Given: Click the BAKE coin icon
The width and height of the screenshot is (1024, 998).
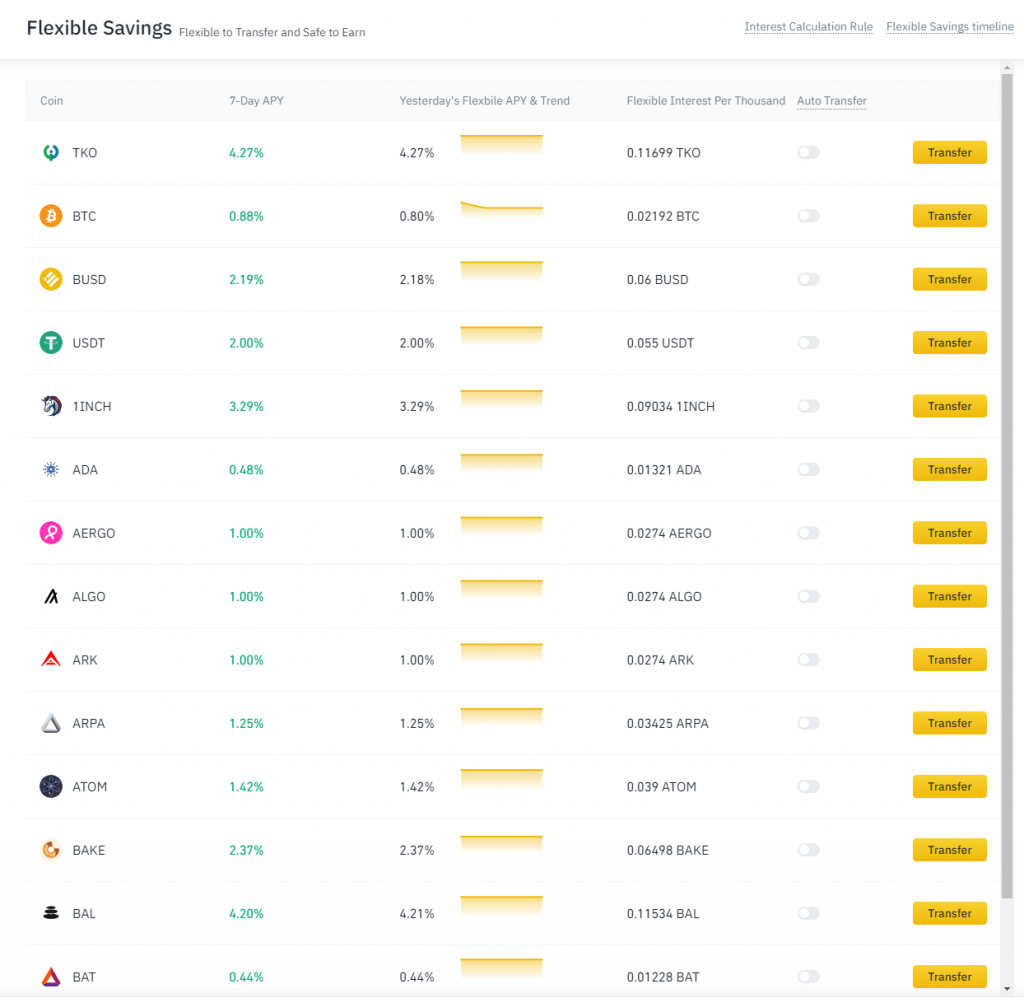Looking at the screenshot, I should 51,850.
